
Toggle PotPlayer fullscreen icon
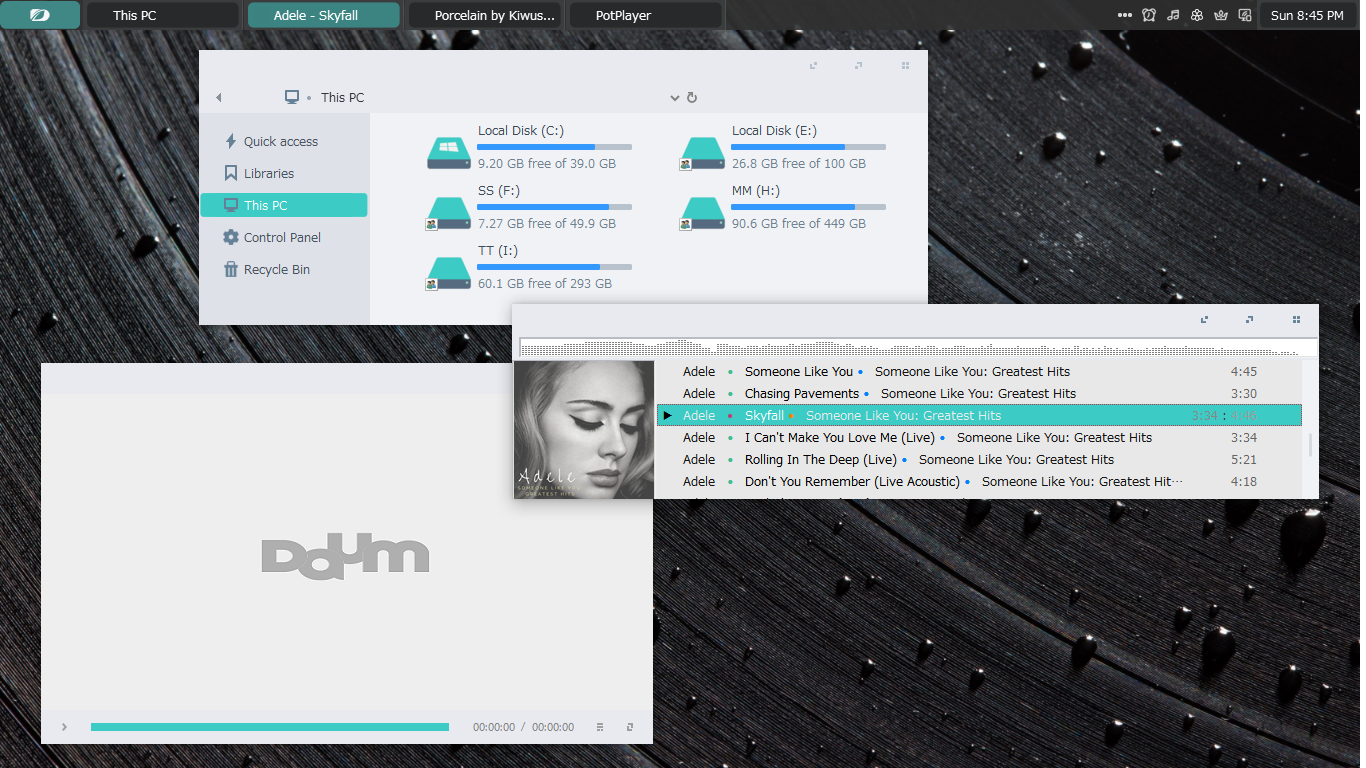[x=630, y=727]
